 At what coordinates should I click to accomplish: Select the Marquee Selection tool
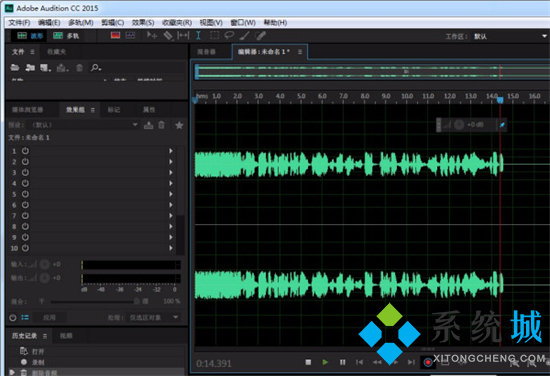(x=214, y=35)
